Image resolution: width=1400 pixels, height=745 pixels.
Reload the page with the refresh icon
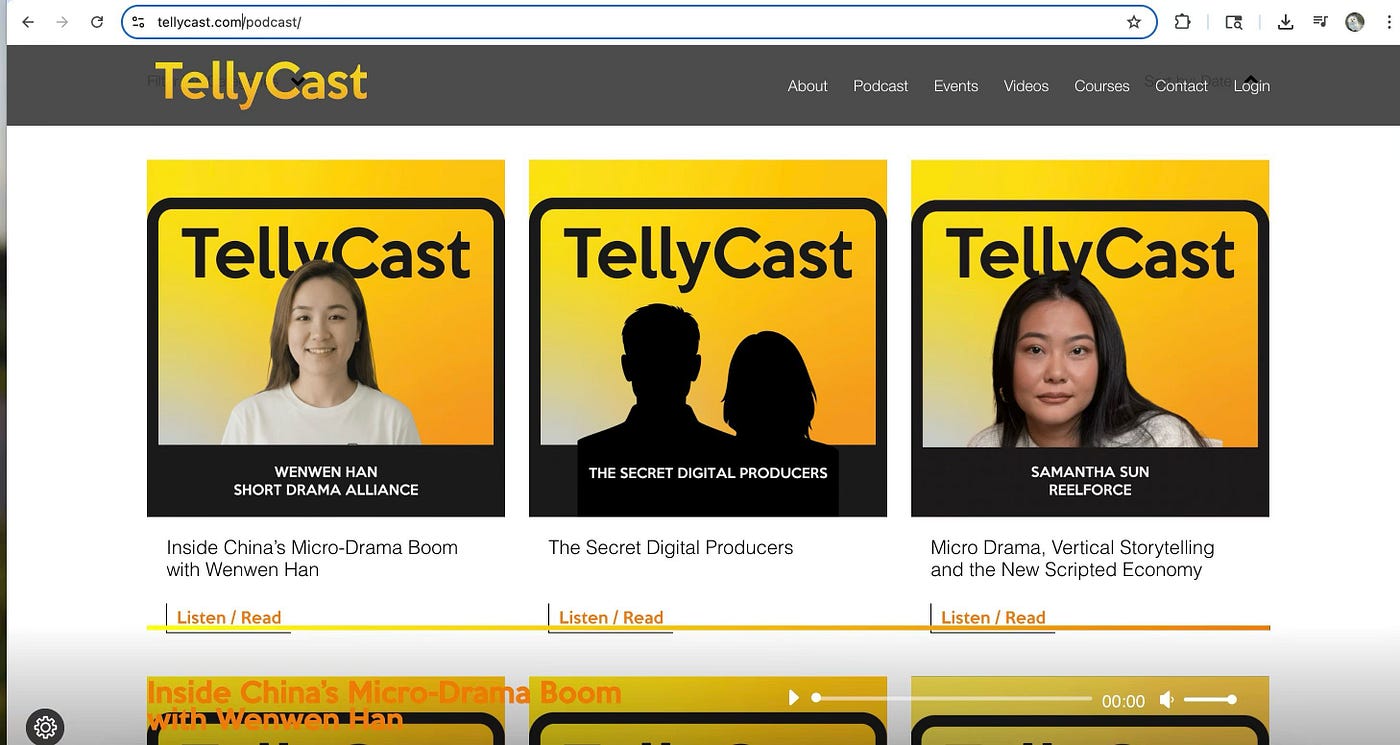(x=97, y=22)
